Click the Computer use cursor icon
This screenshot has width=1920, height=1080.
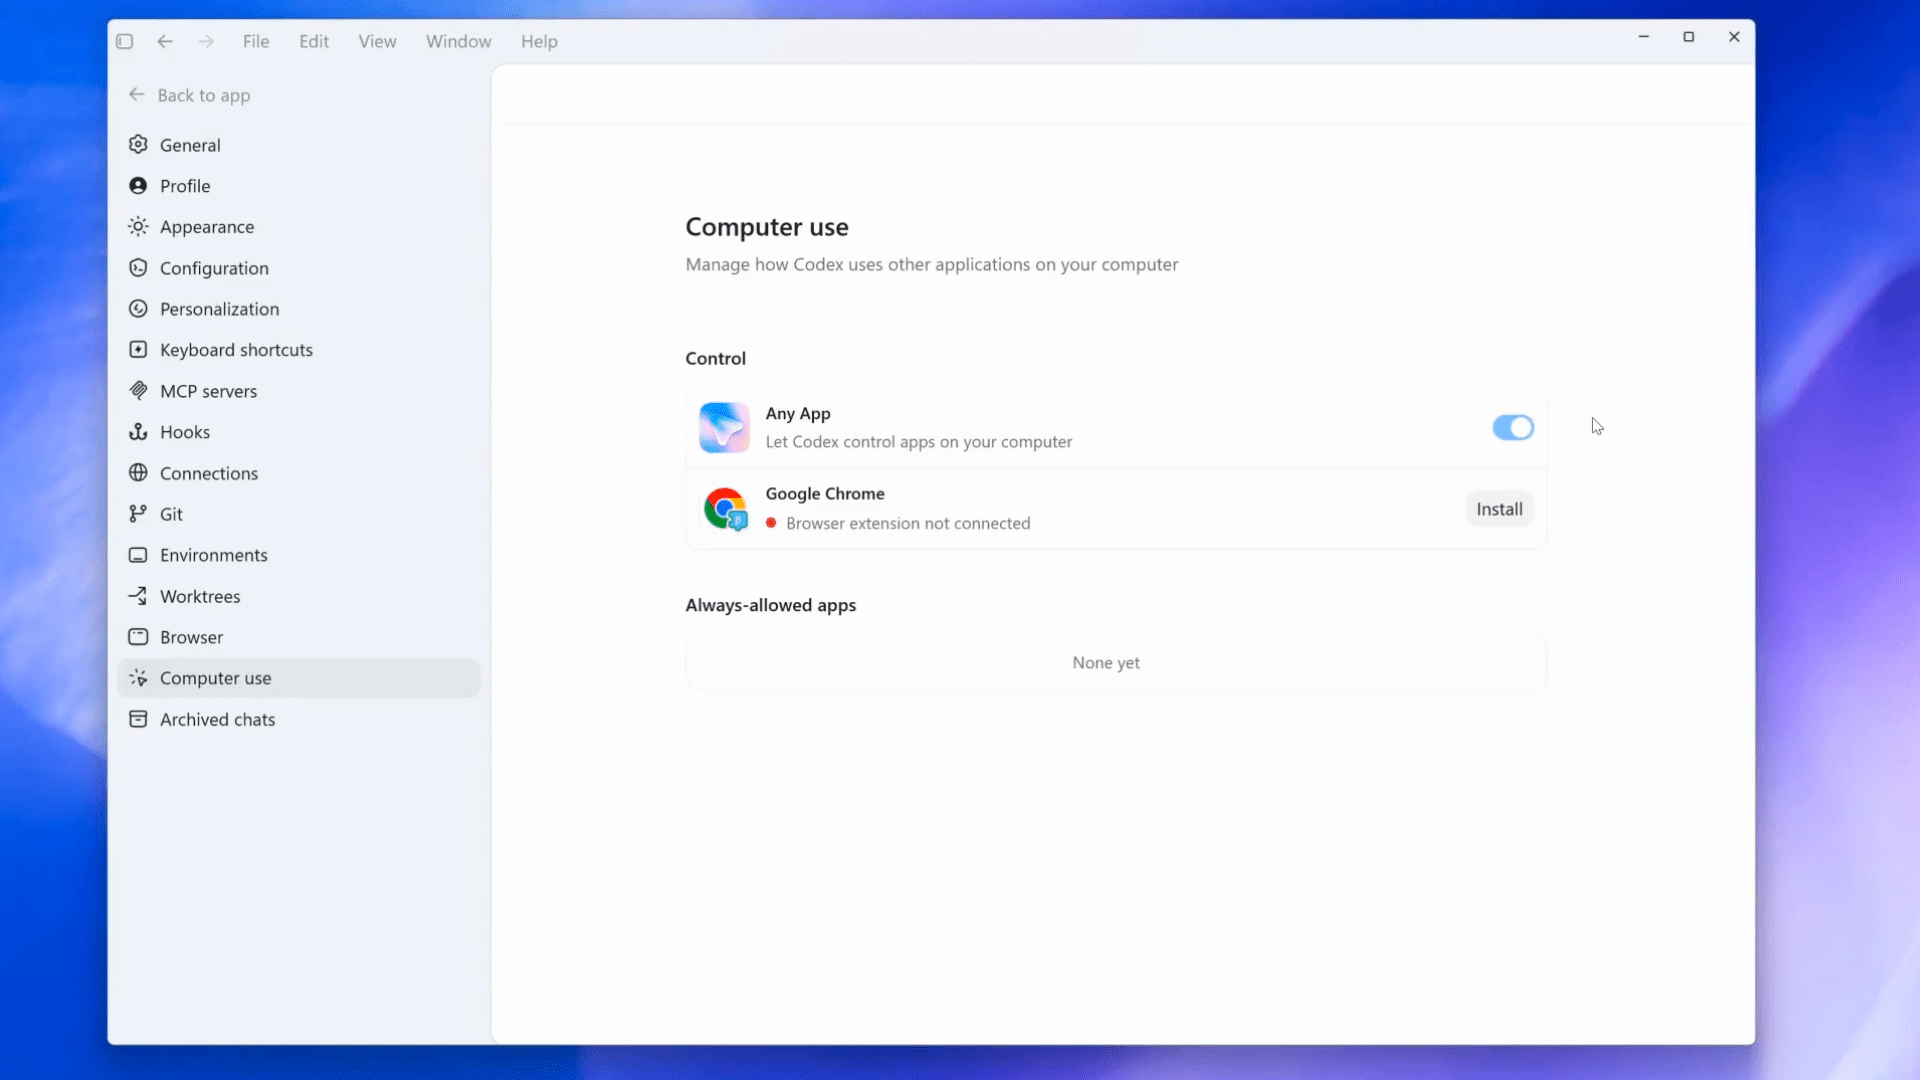pos(138,678)
